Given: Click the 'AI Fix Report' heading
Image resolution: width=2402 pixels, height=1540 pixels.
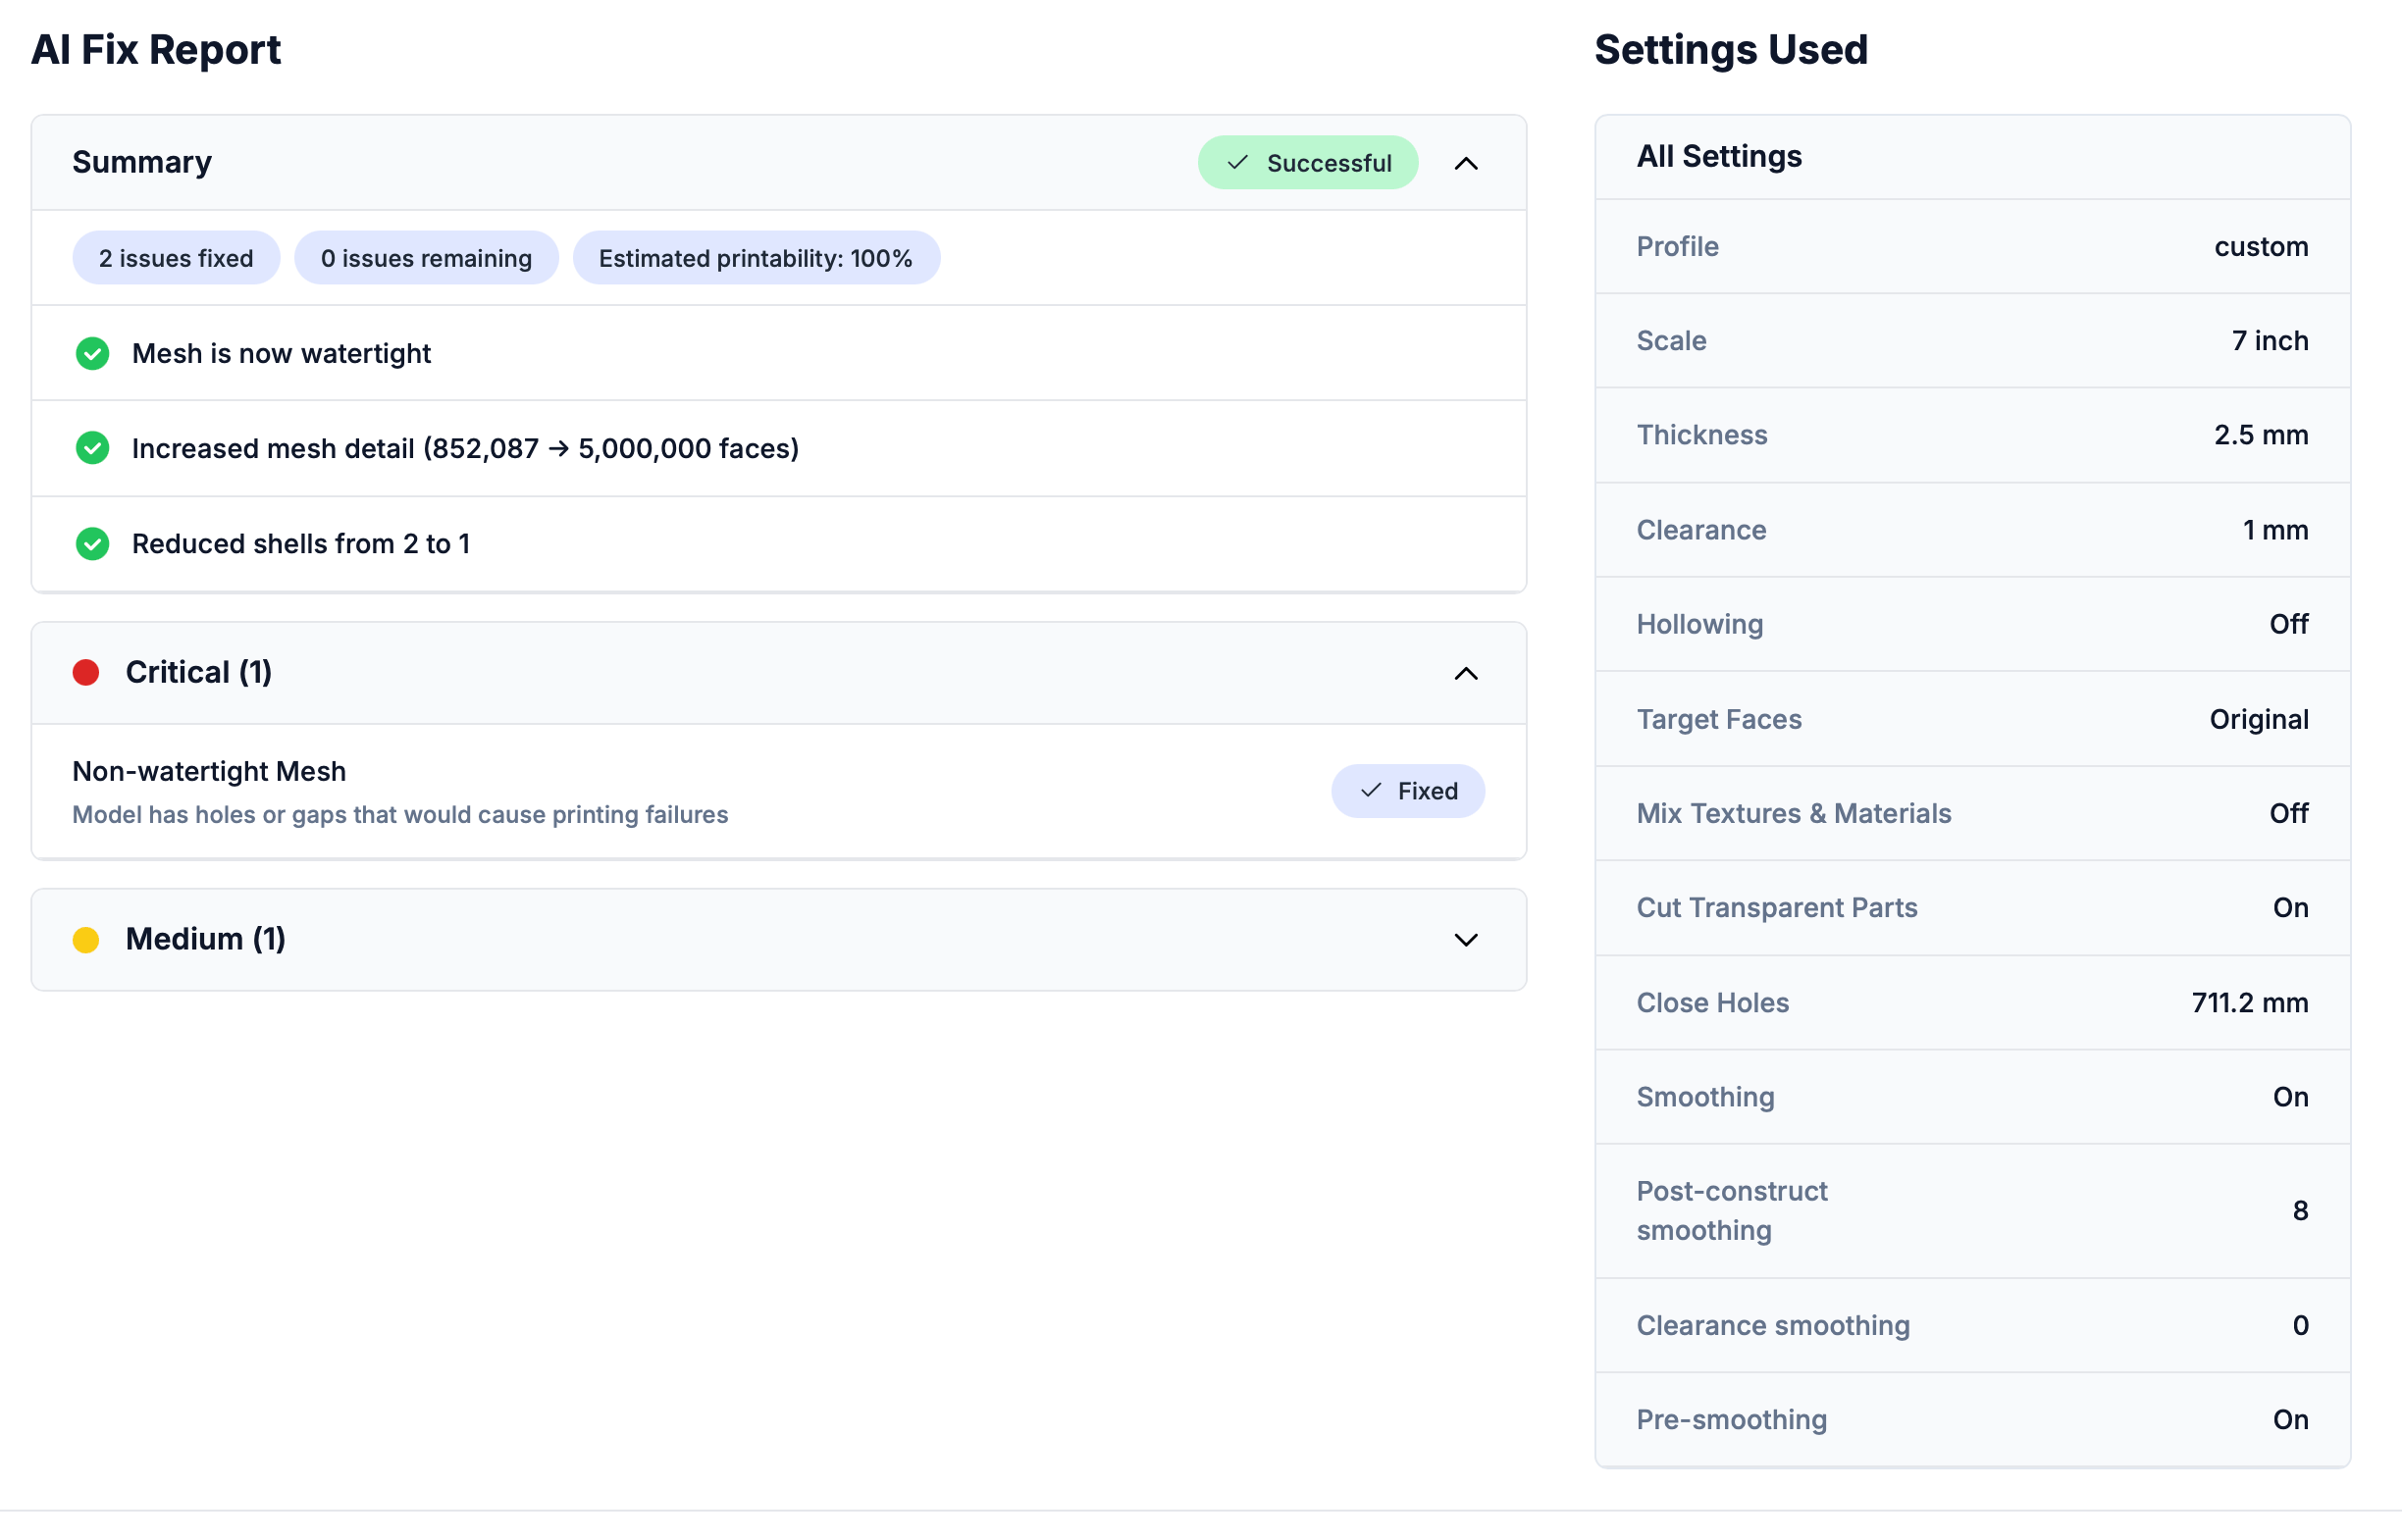Looking at the screenshot, I should coord(156,49).
